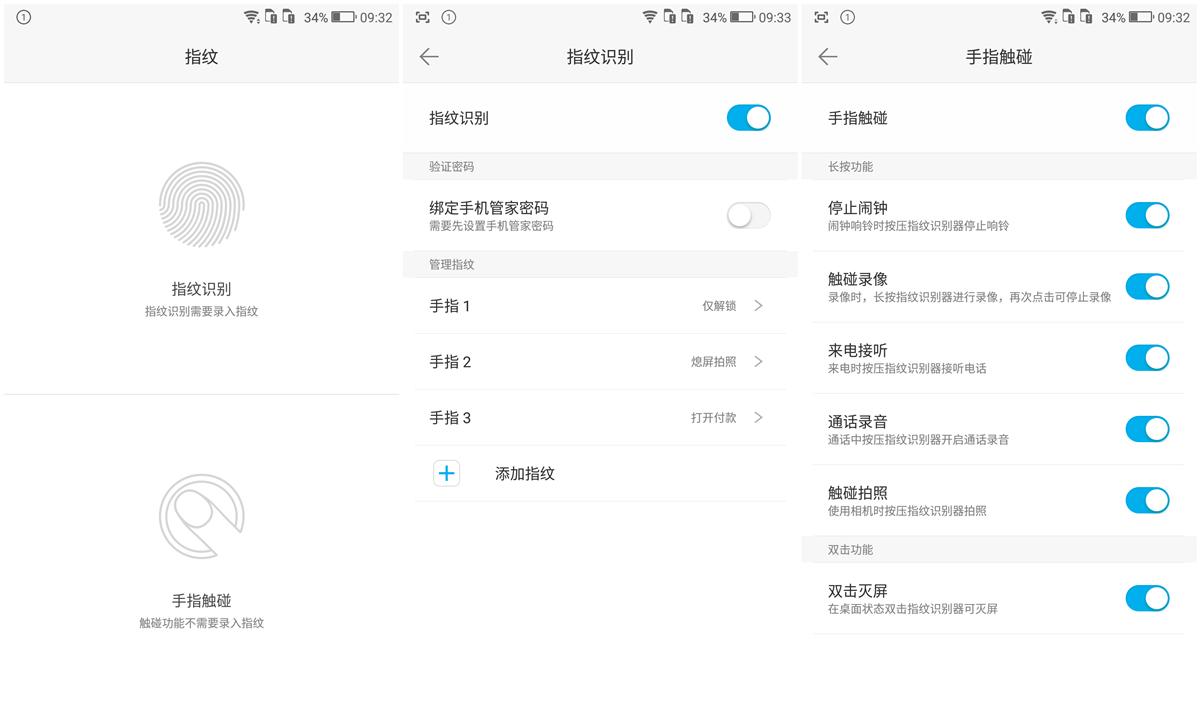Go back from 指纹识别 screen
This screenshot has width=1200, height=709.
coord(429,57)
